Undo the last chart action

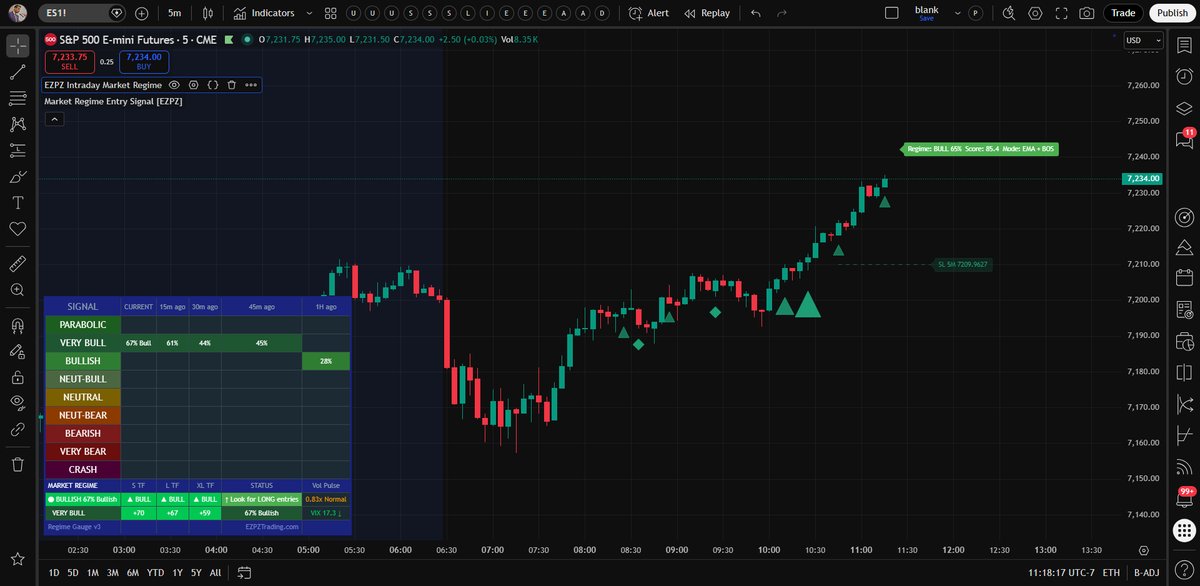(755, 13)
